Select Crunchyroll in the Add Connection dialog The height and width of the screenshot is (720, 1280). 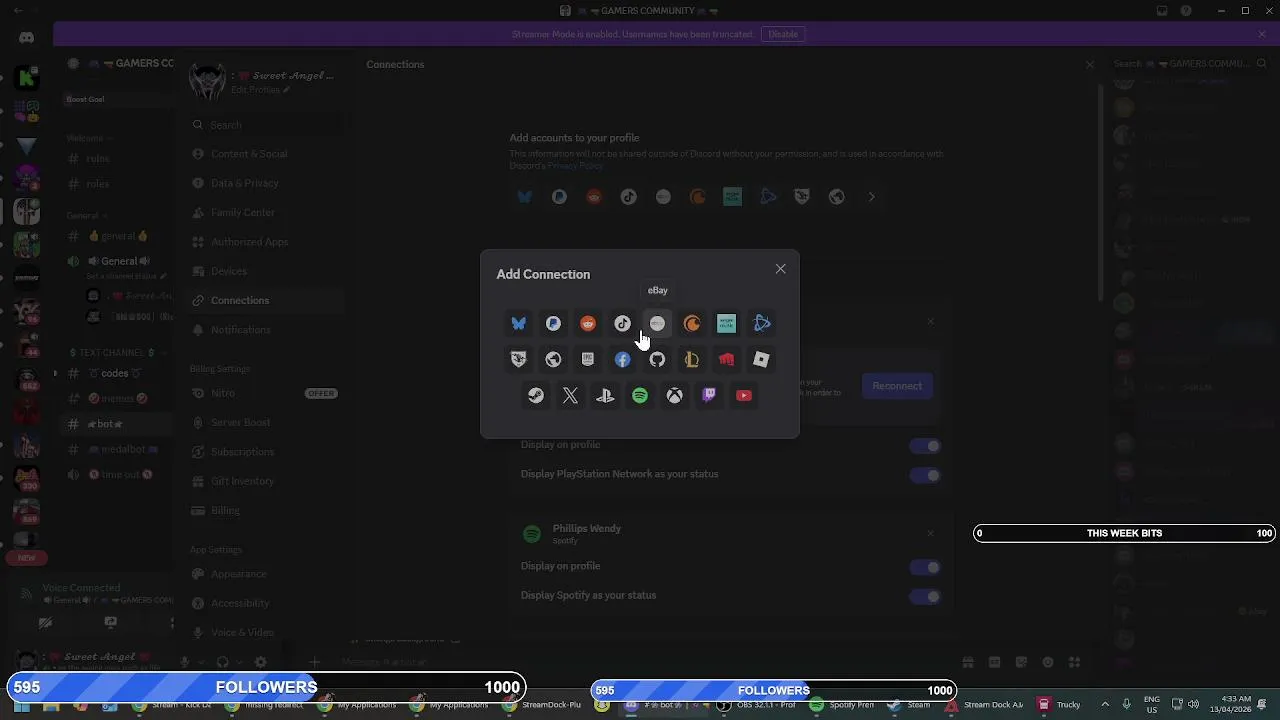[x=692, y=323]
